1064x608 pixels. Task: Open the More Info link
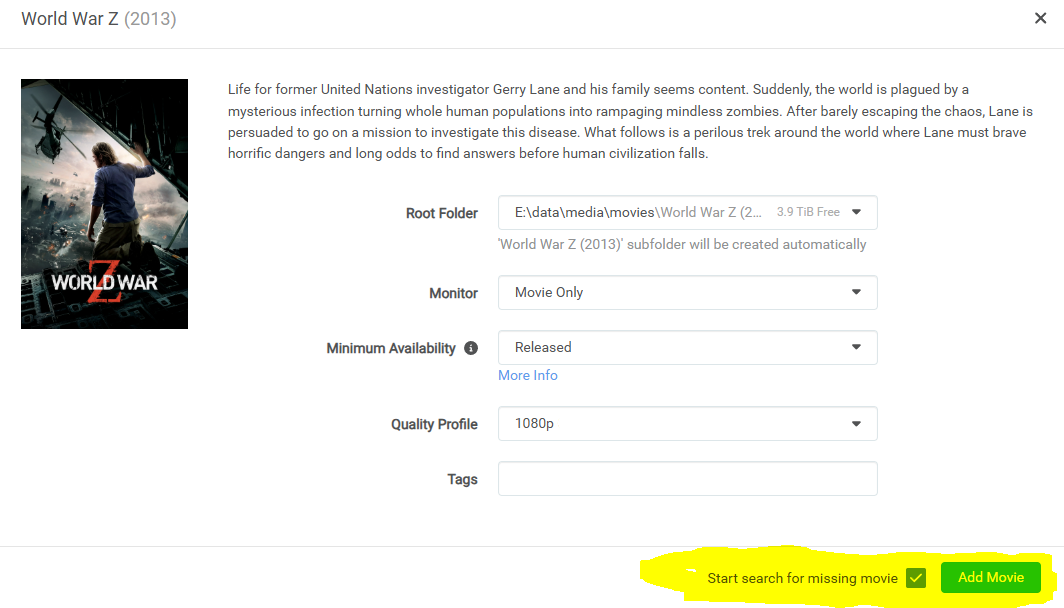527,375
